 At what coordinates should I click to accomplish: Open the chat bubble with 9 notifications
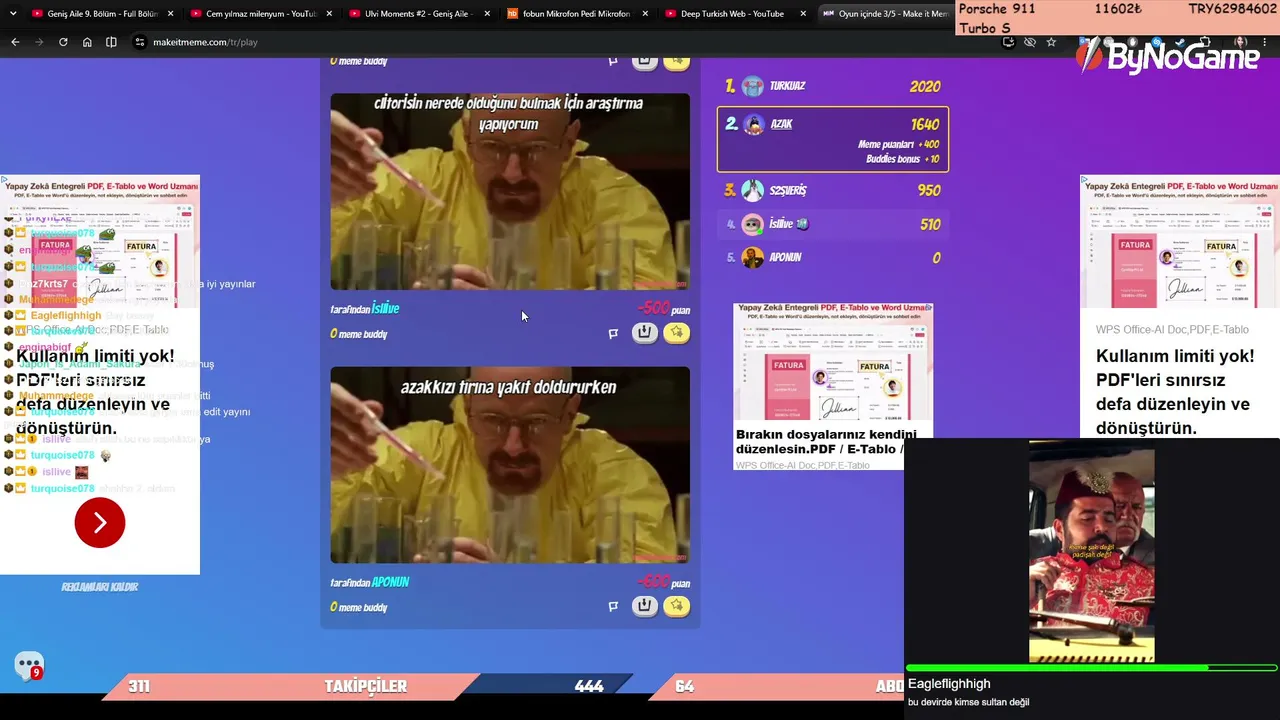click(29, 666)
